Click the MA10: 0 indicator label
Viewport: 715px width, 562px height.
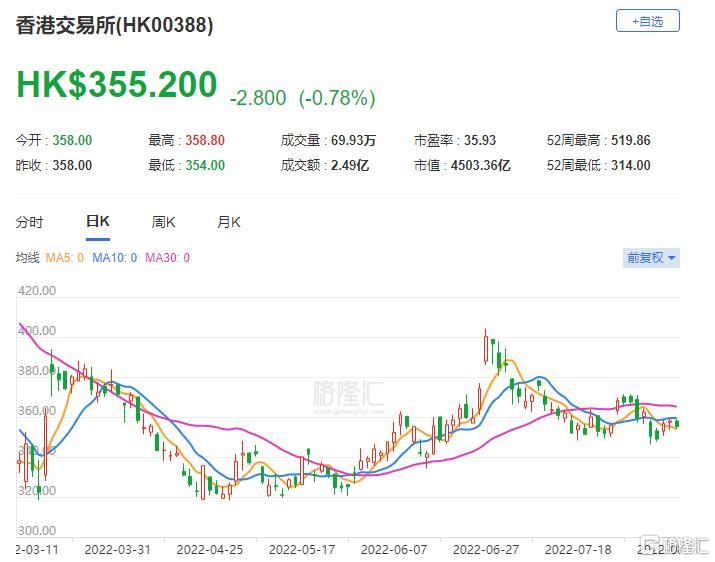(x=114, y=258)
